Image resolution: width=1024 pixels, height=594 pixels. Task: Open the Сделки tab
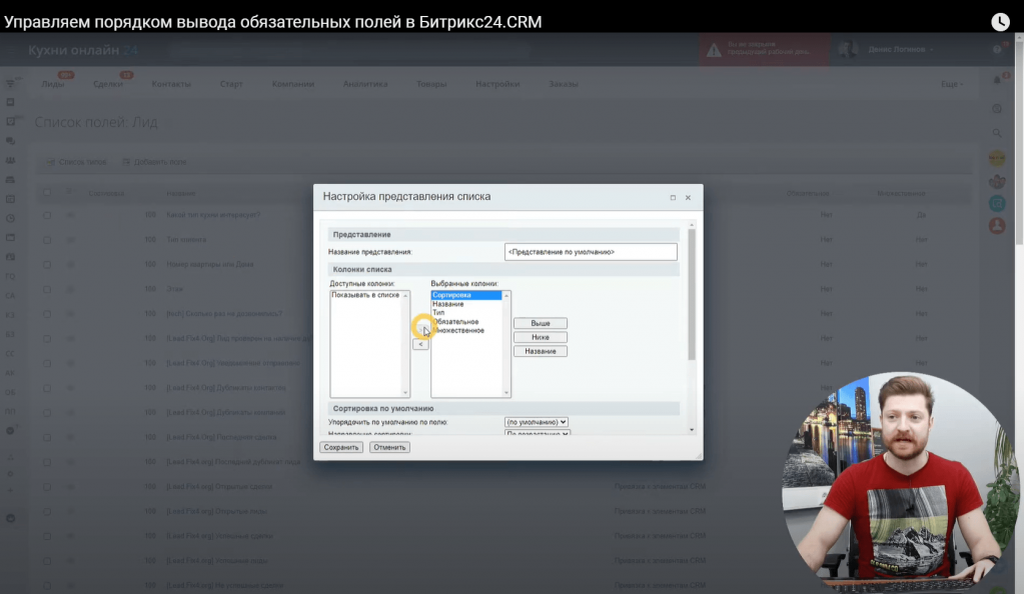tap(108, 84)
